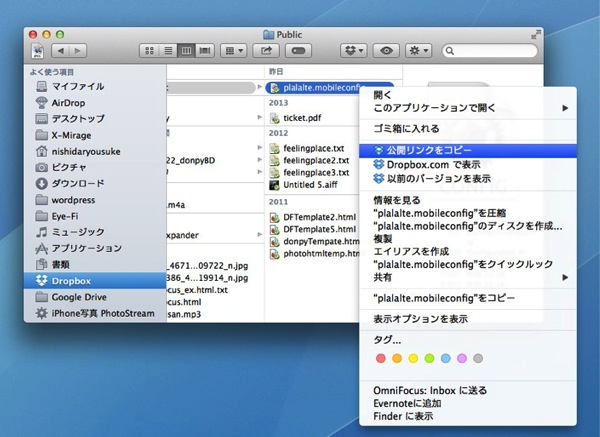Click the back navigation arrow

(x=60, y=51)
